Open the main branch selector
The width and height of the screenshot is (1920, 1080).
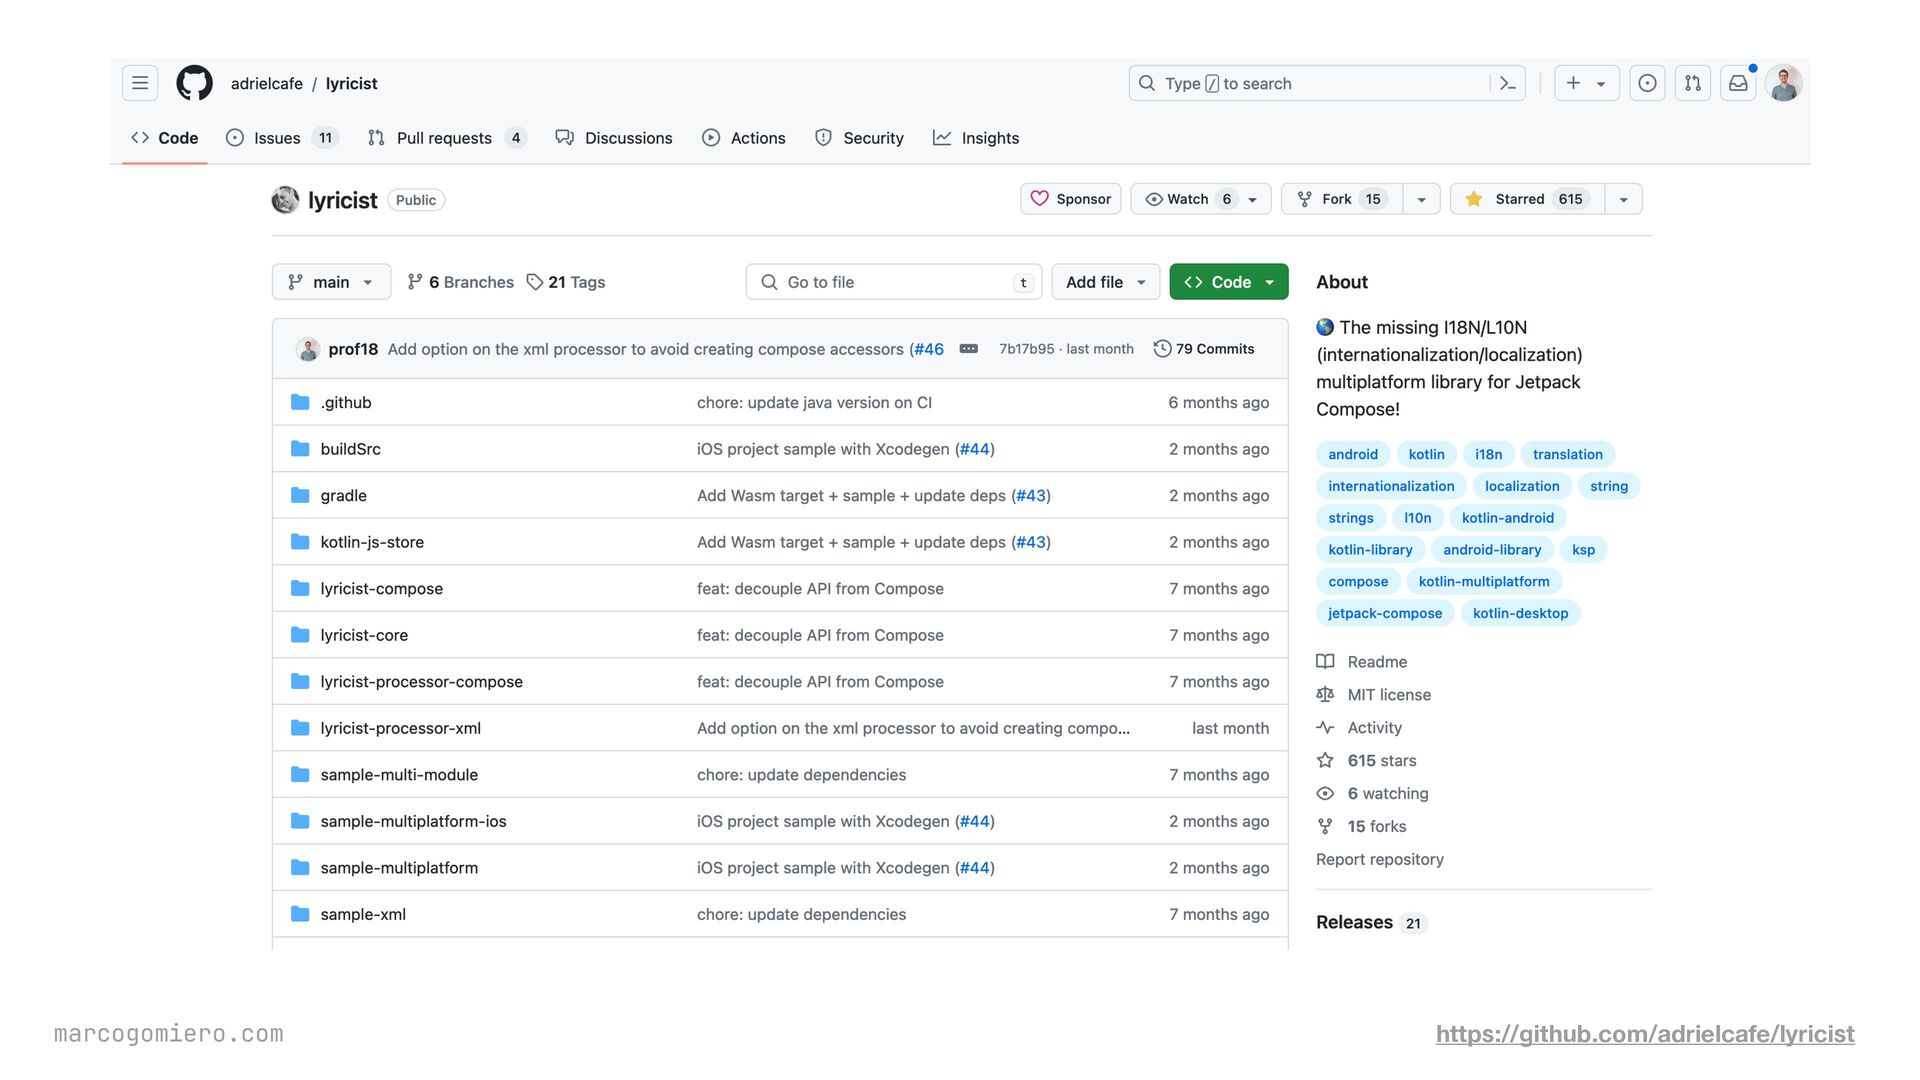tap(331, 282)
